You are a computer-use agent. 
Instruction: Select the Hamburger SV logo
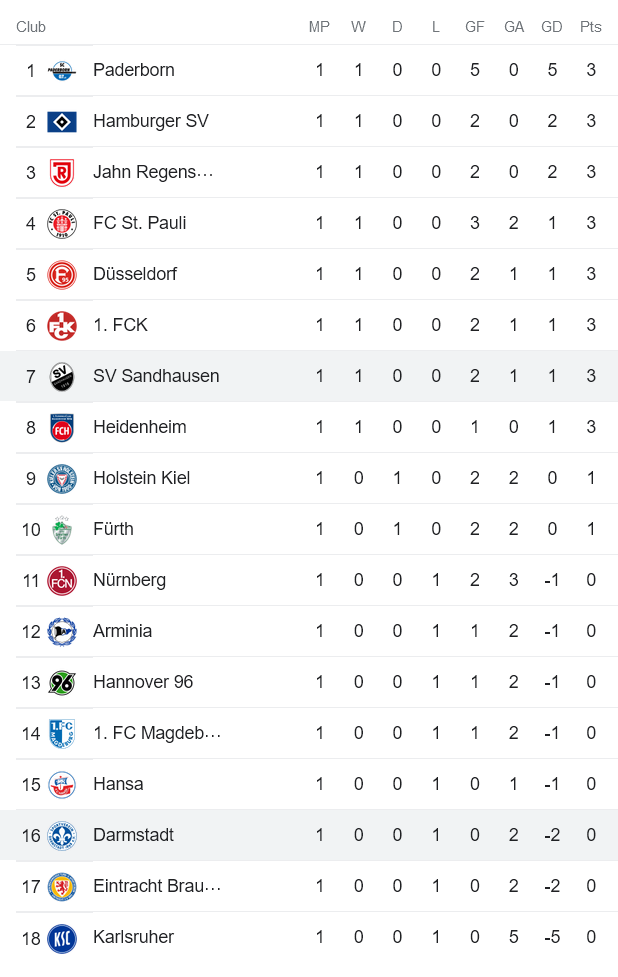(x=60, y=121)
